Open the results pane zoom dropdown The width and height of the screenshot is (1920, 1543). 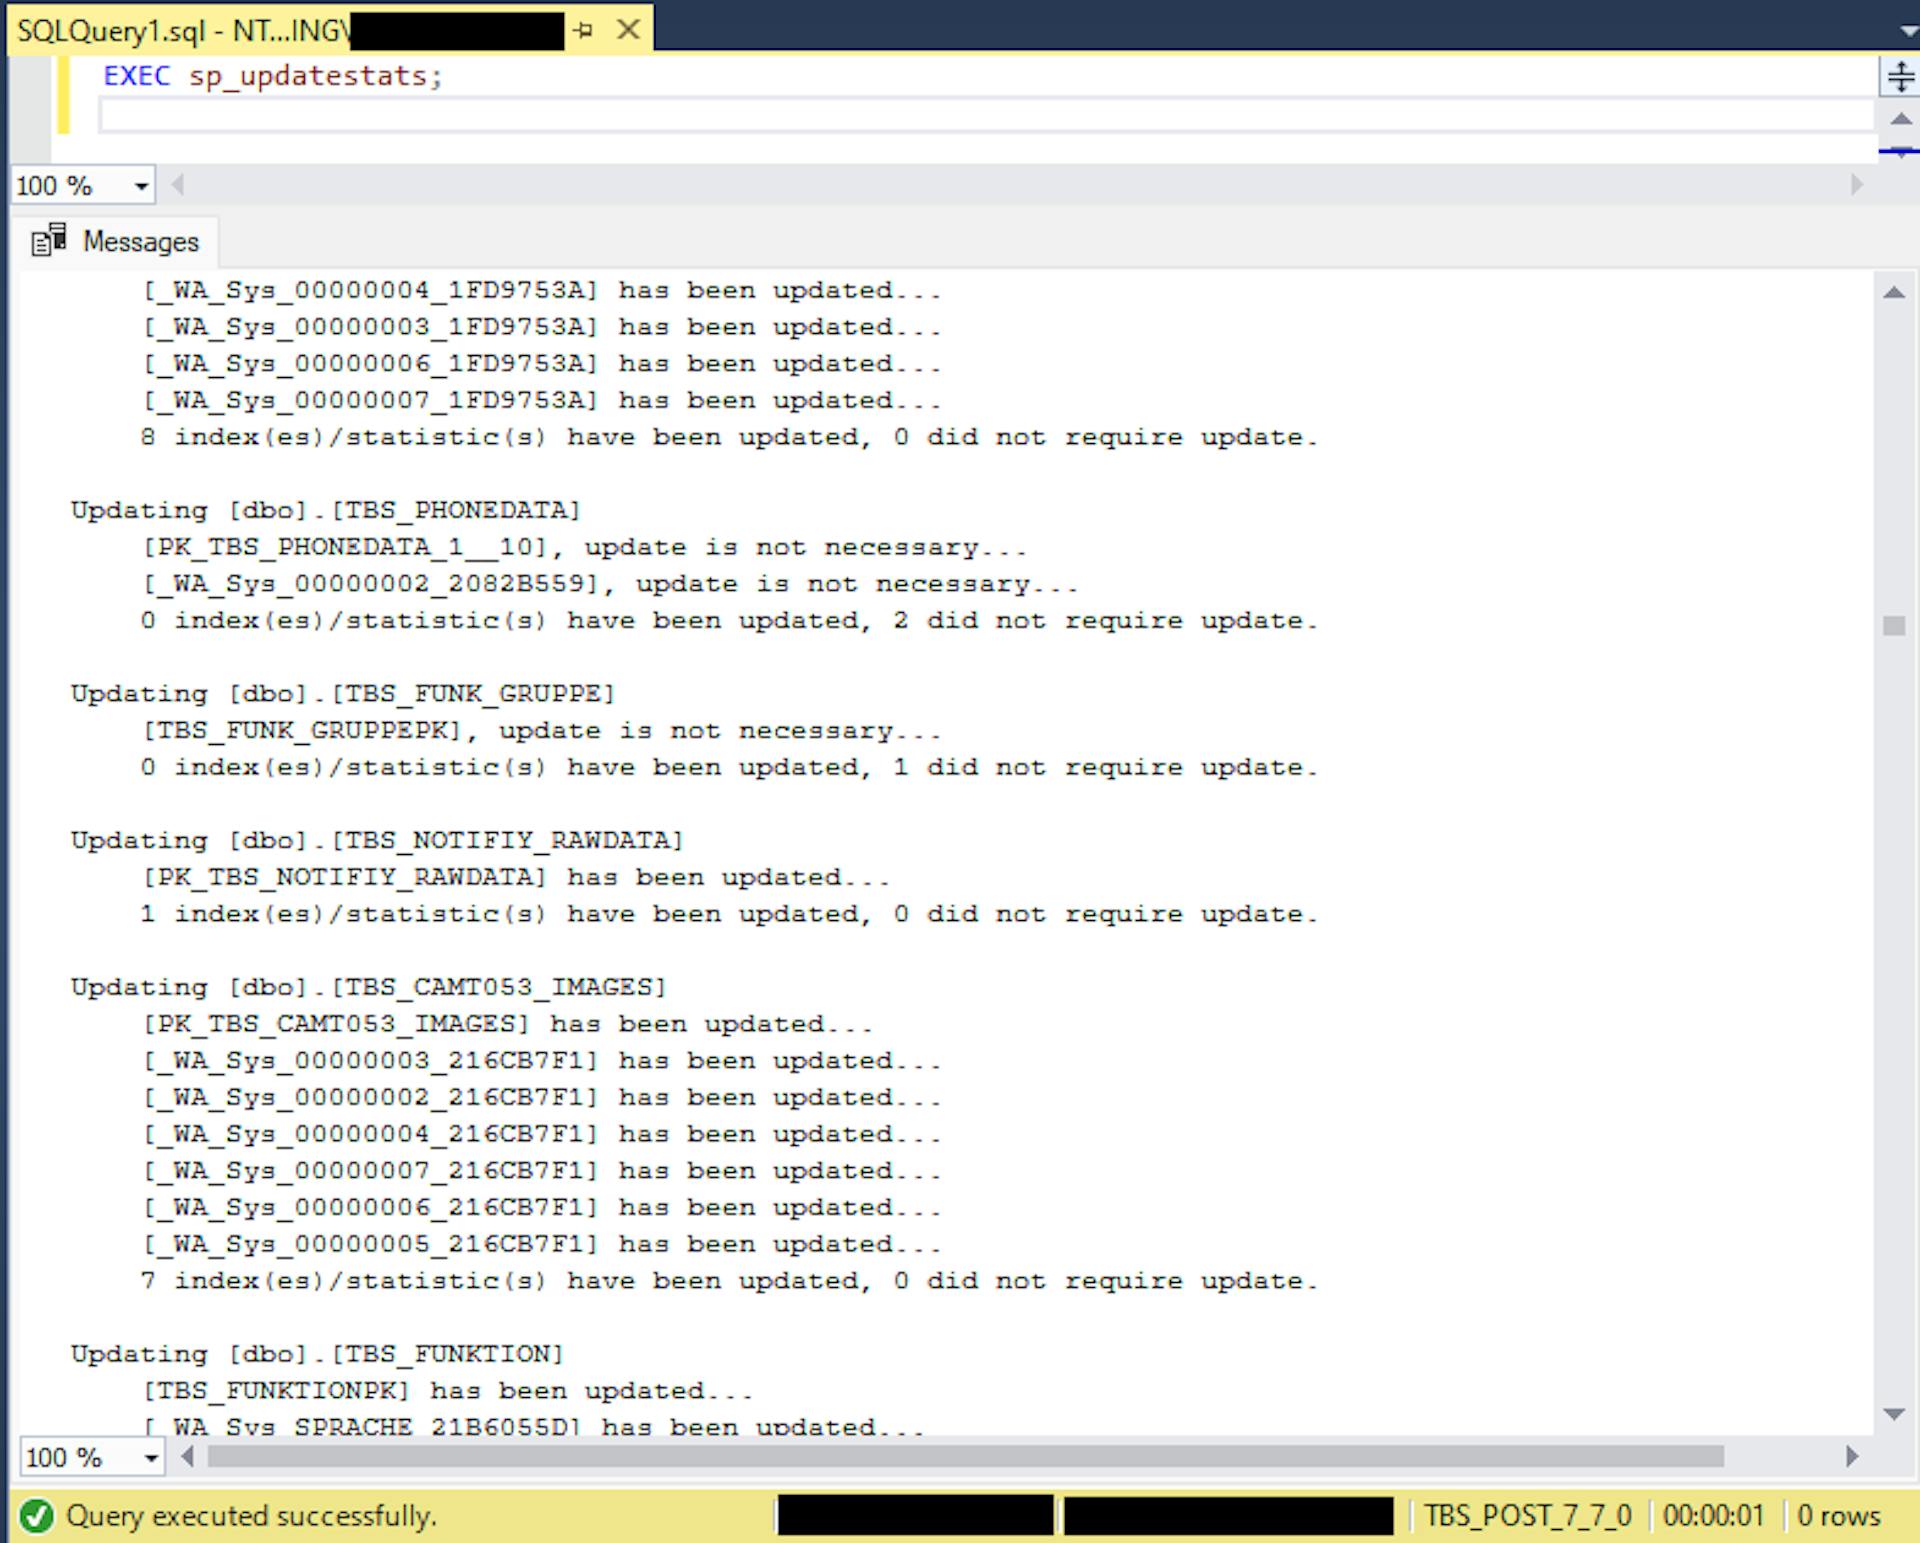coord(151,1456)
